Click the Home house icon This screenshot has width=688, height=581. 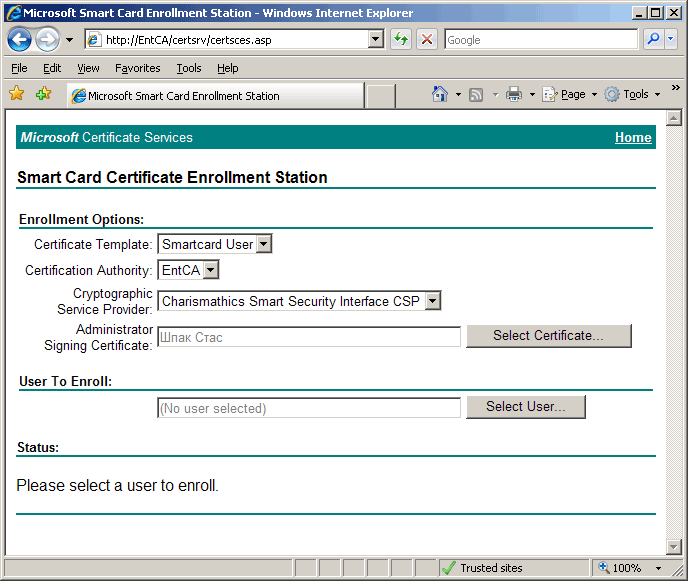(x=440, y=94)
